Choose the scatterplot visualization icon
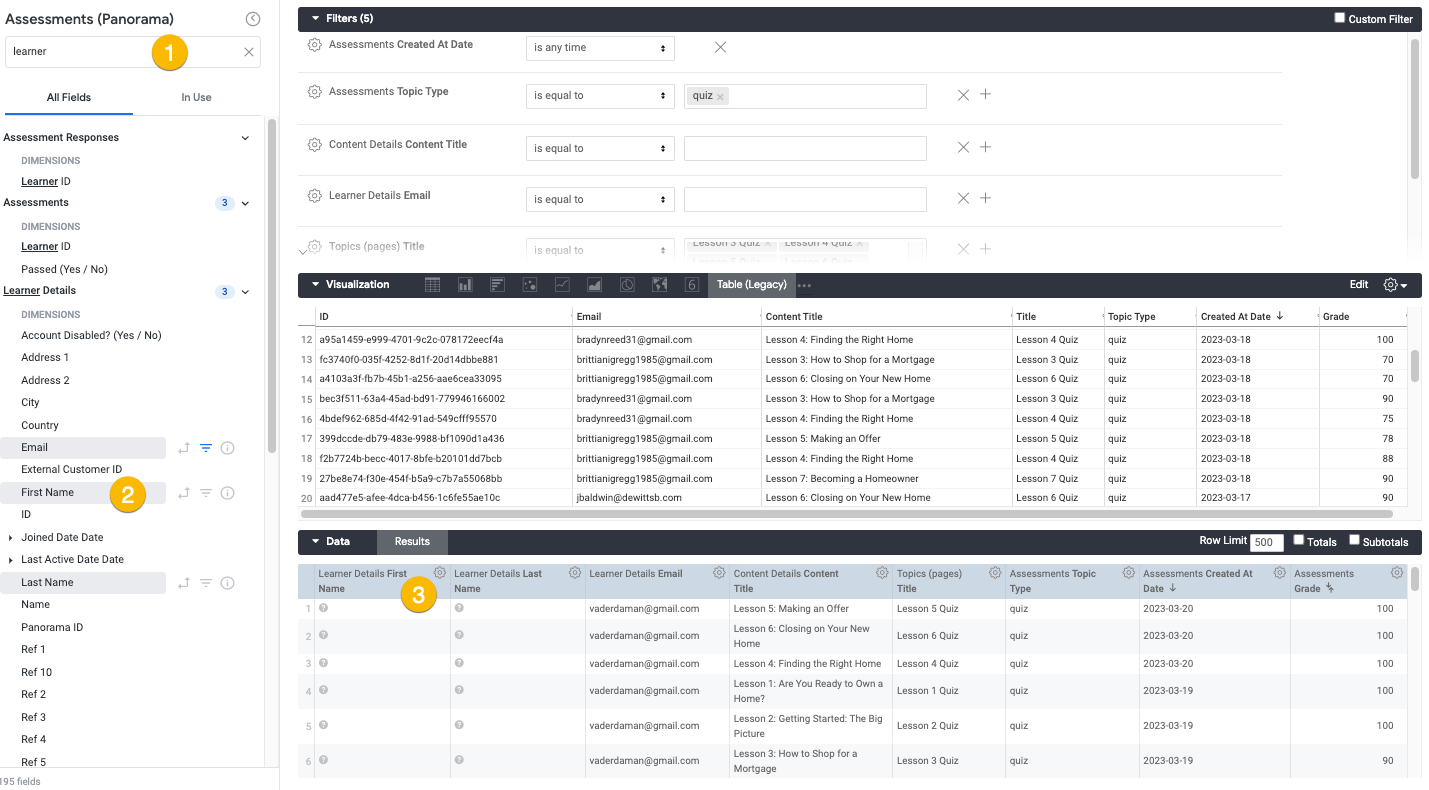This screenshot has height=790, width=1429. tap(530, 285)
